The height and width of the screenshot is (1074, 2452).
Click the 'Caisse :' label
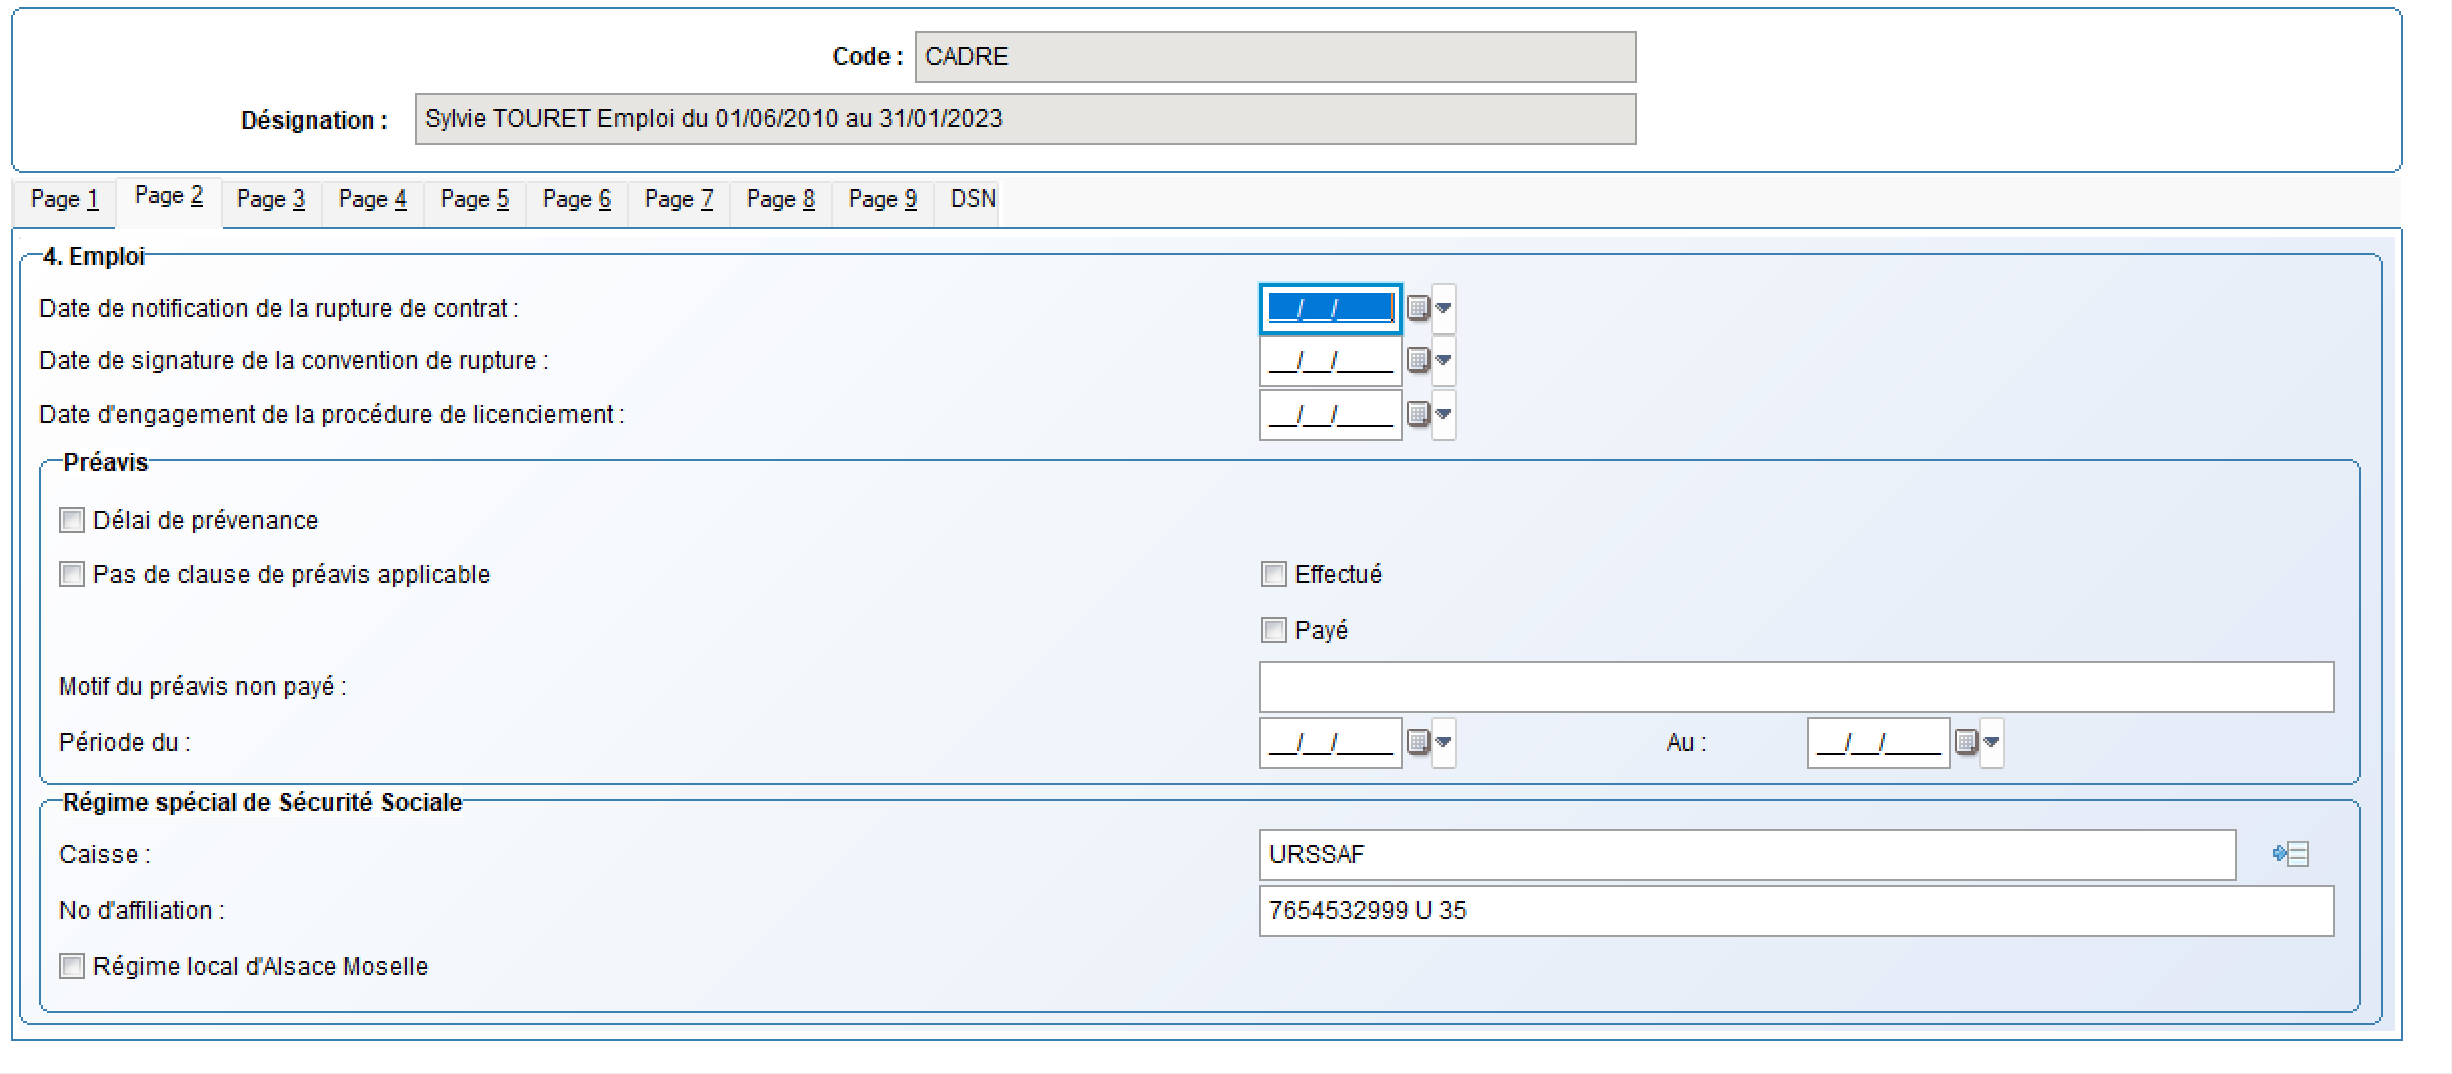(x=104, y=855)
